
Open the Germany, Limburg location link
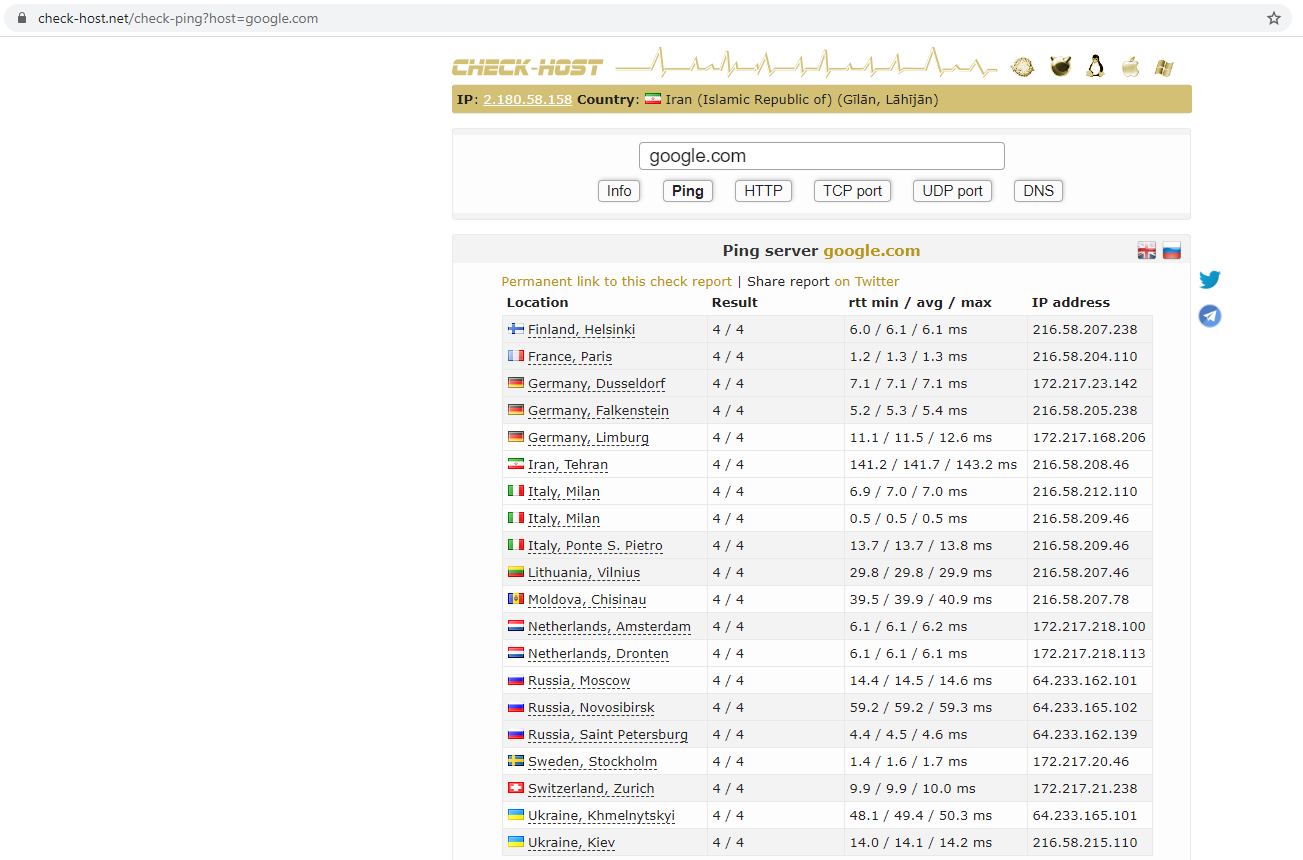[x=588, y=438]
